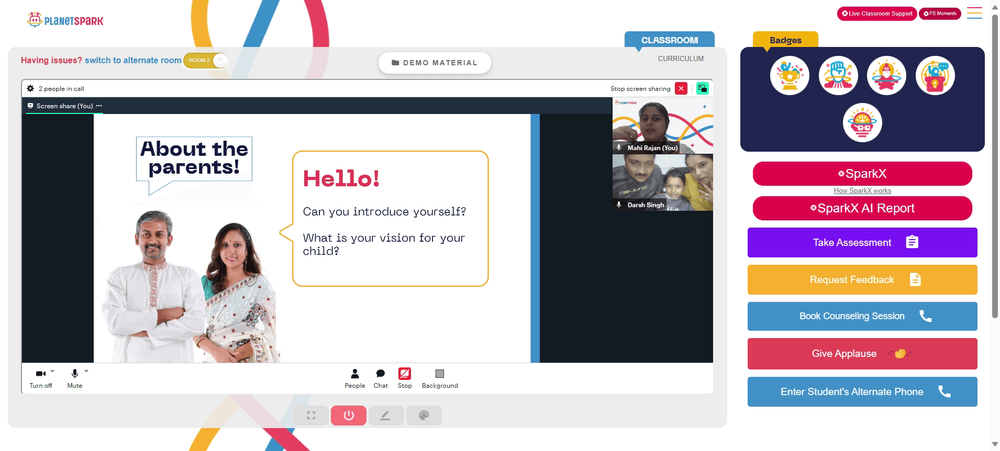Open the People panel

click(x=355, y=378)
